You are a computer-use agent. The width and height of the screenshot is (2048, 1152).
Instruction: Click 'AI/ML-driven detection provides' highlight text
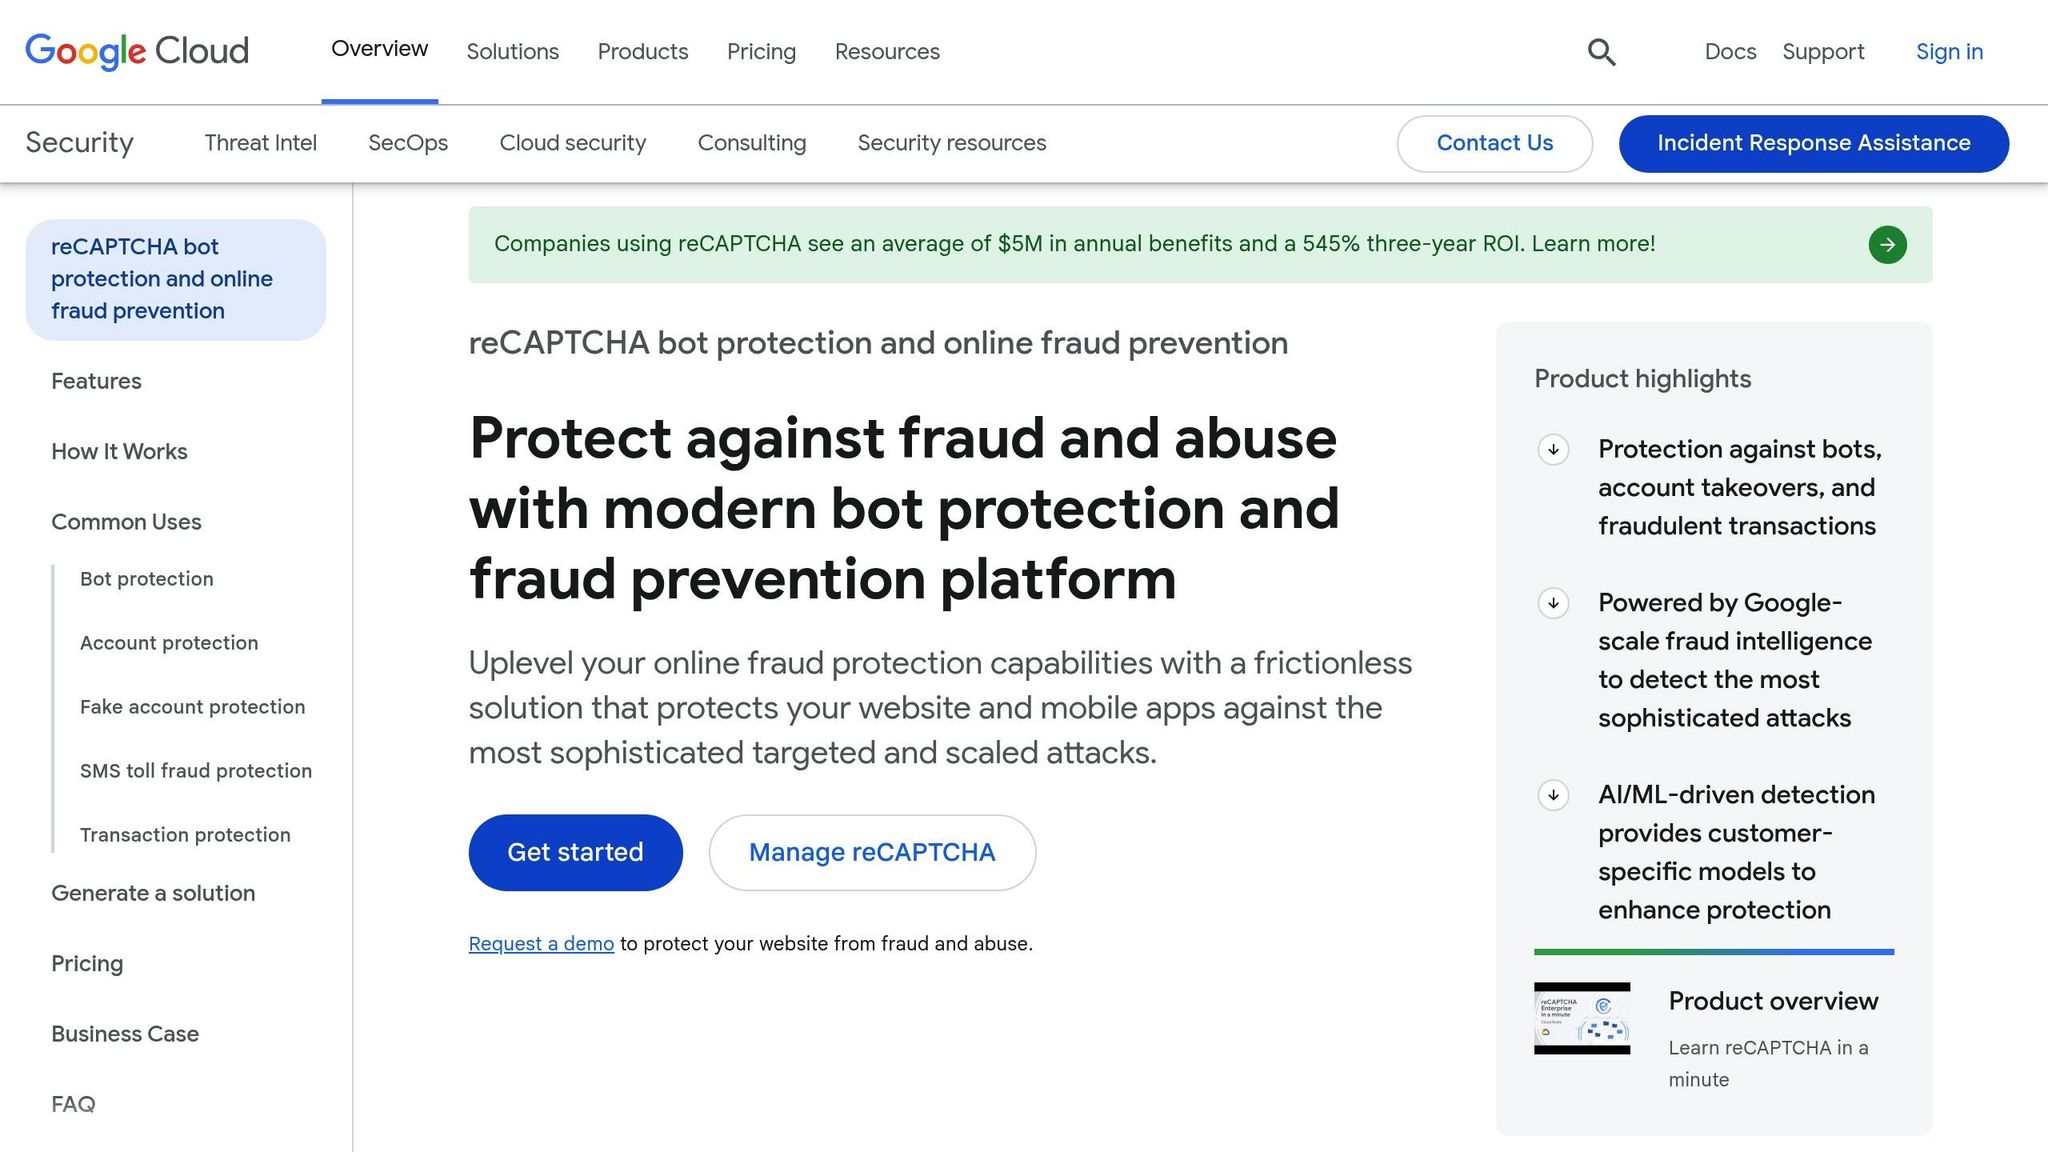tap(1737, 852)
